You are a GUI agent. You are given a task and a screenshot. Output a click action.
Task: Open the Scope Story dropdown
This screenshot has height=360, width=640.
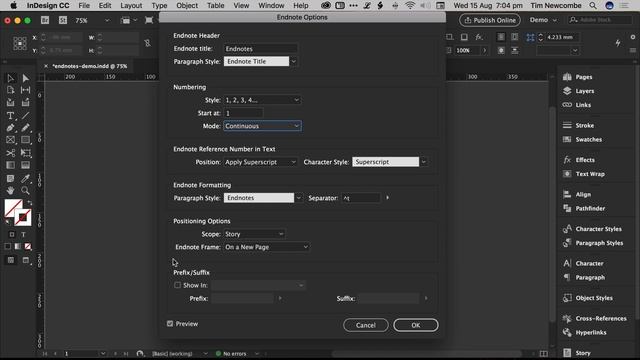pyautogui.click(x=254, y=234)
